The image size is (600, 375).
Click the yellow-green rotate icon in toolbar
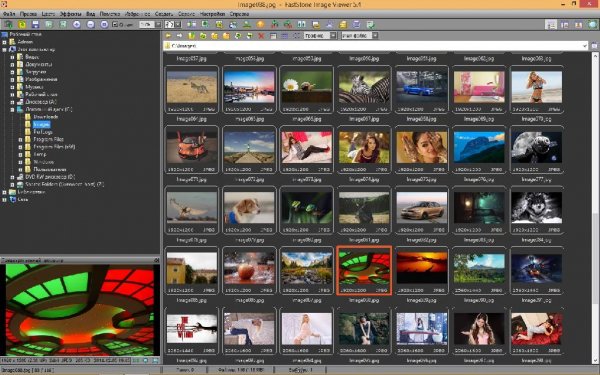pos(22,24)
